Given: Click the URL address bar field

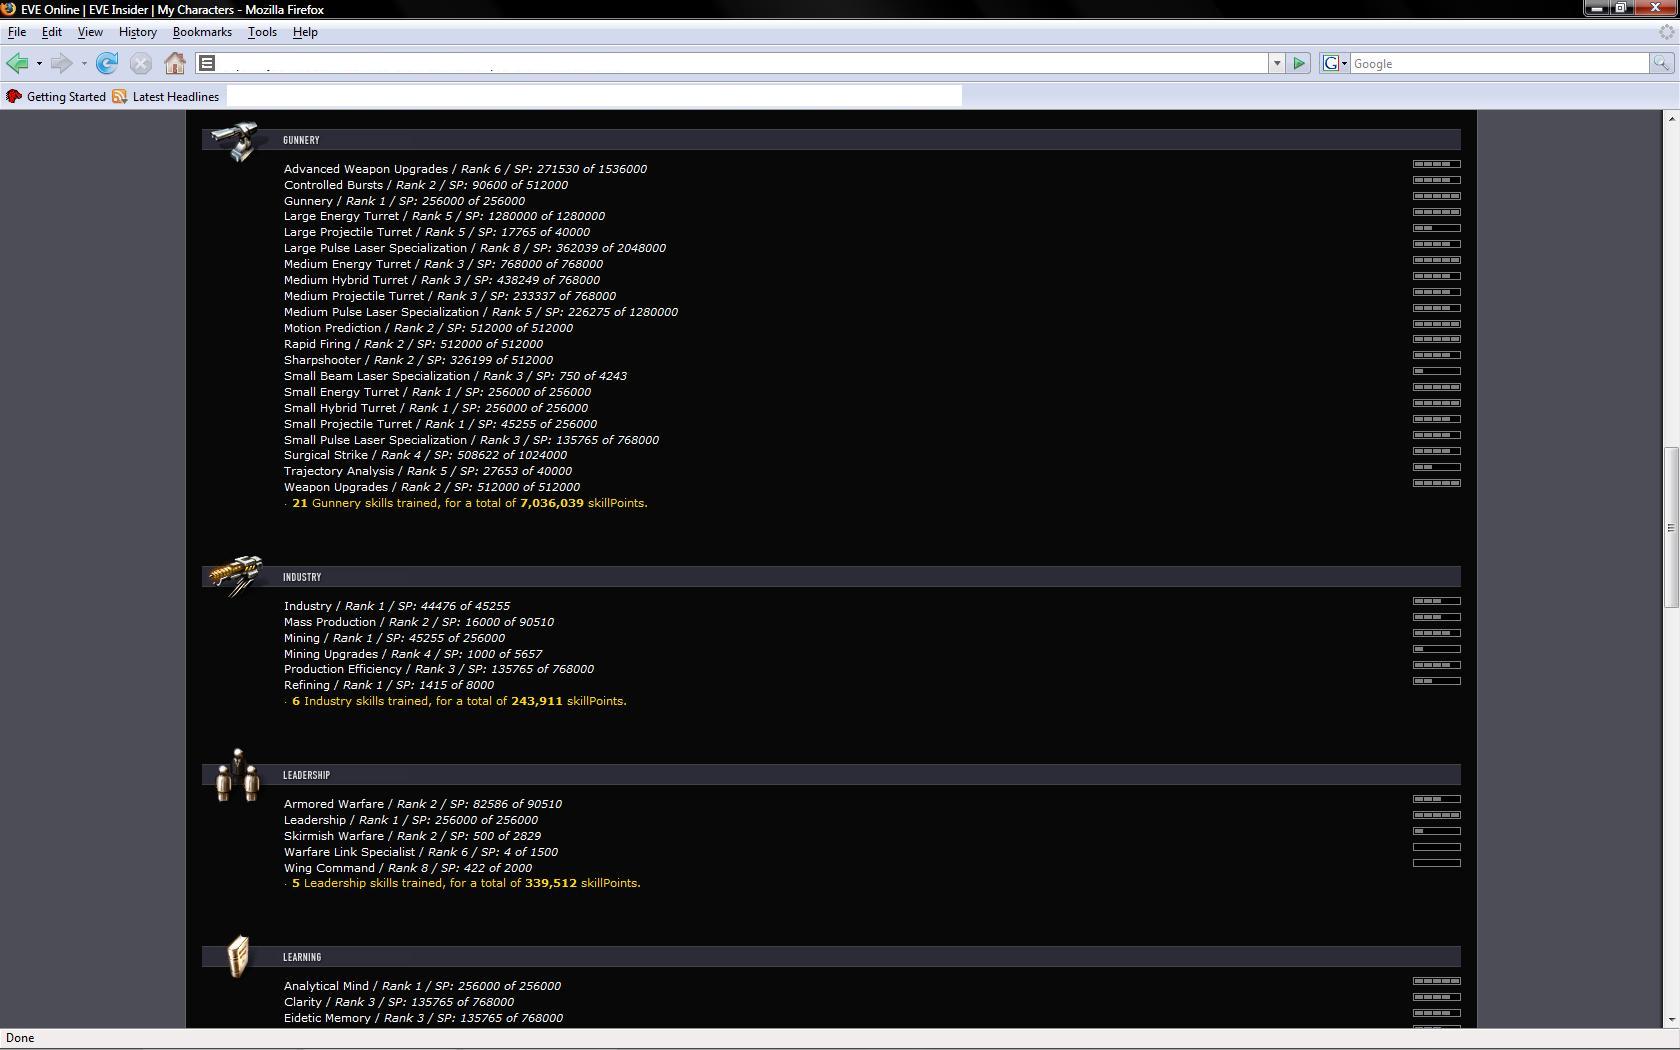Looking at the screenshot, I should point(742,64).
